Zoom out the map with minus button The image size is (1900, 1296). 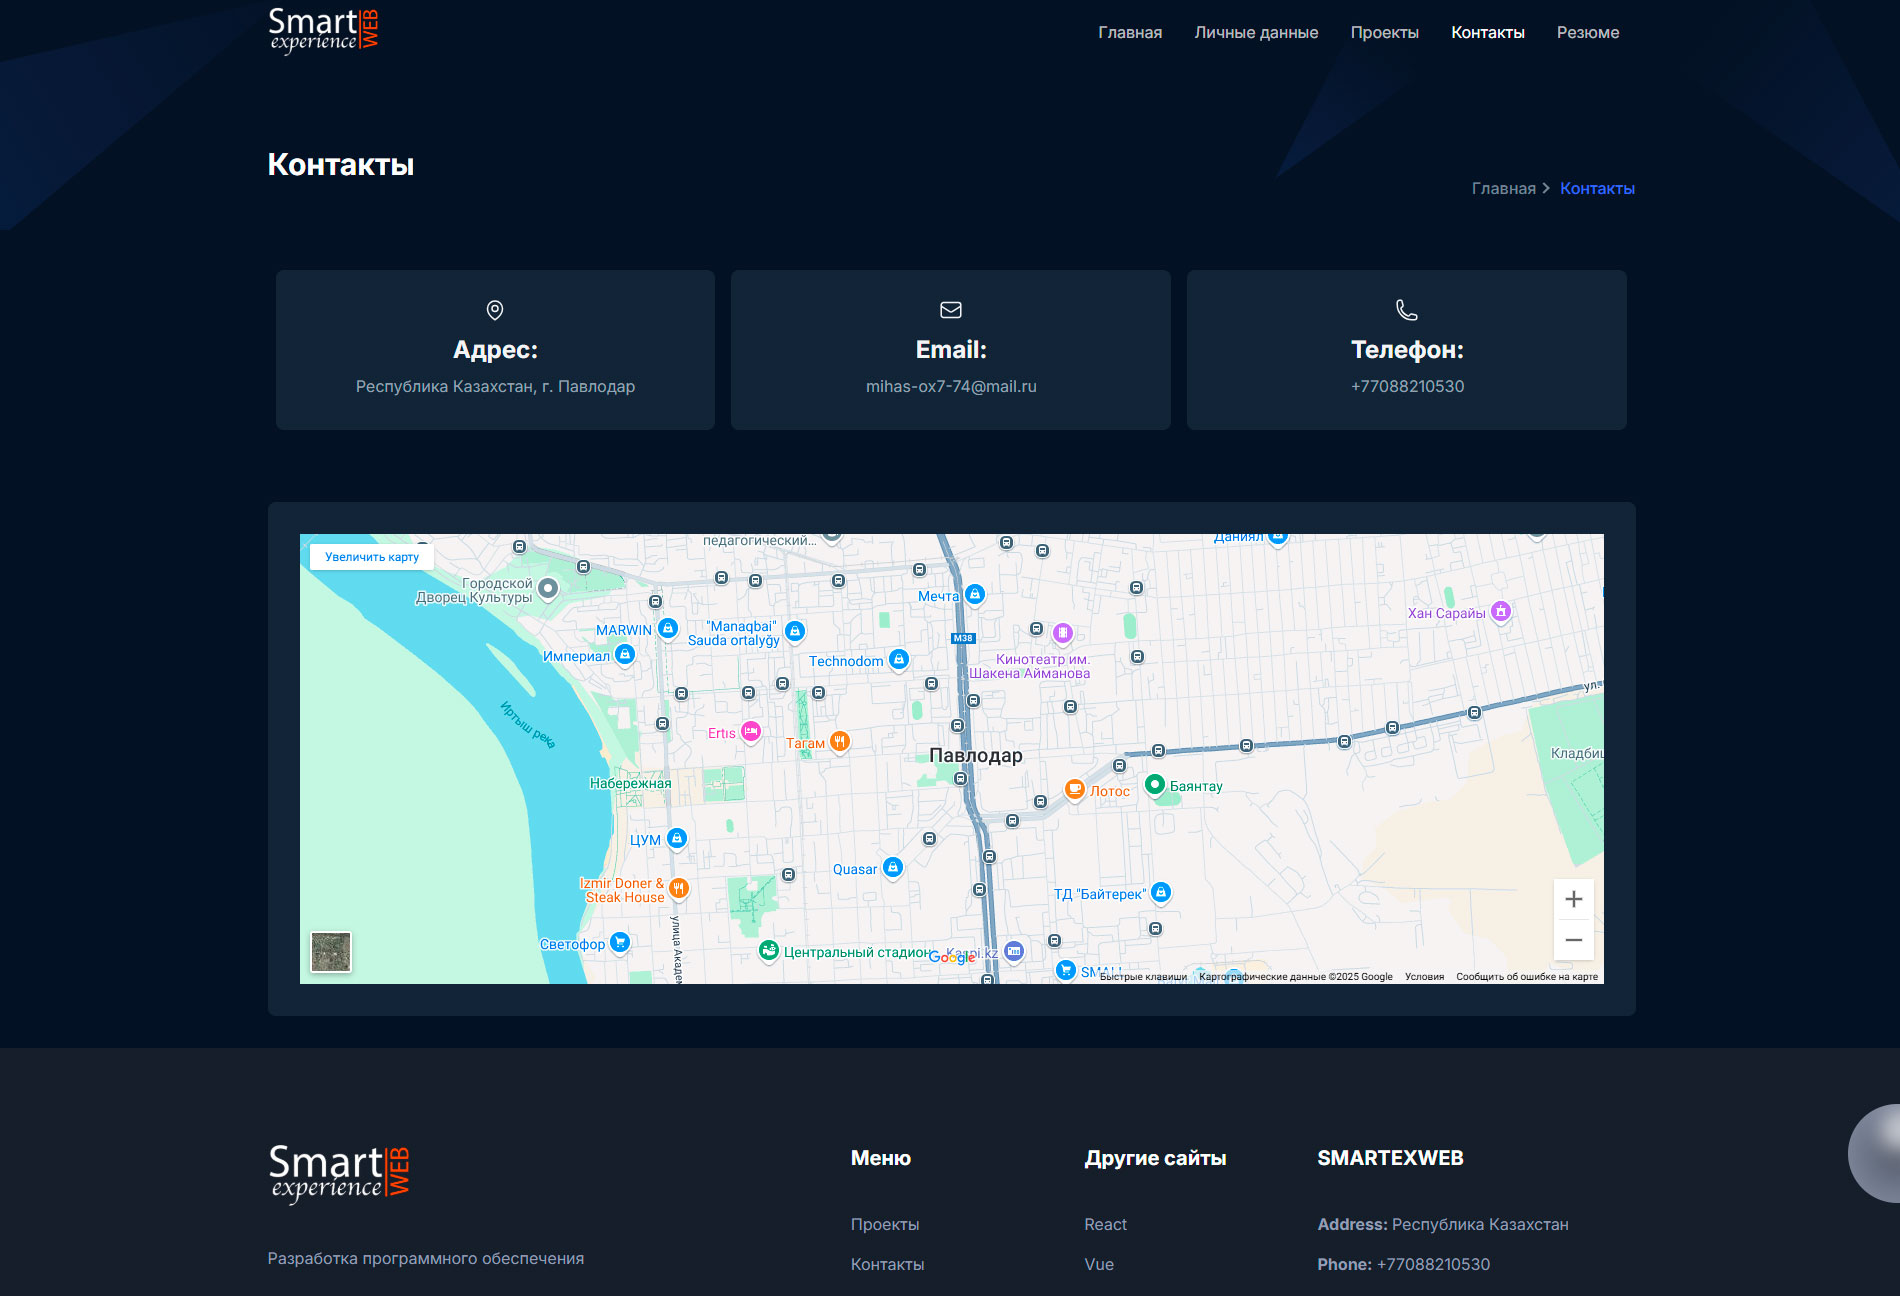[1573, 940]
